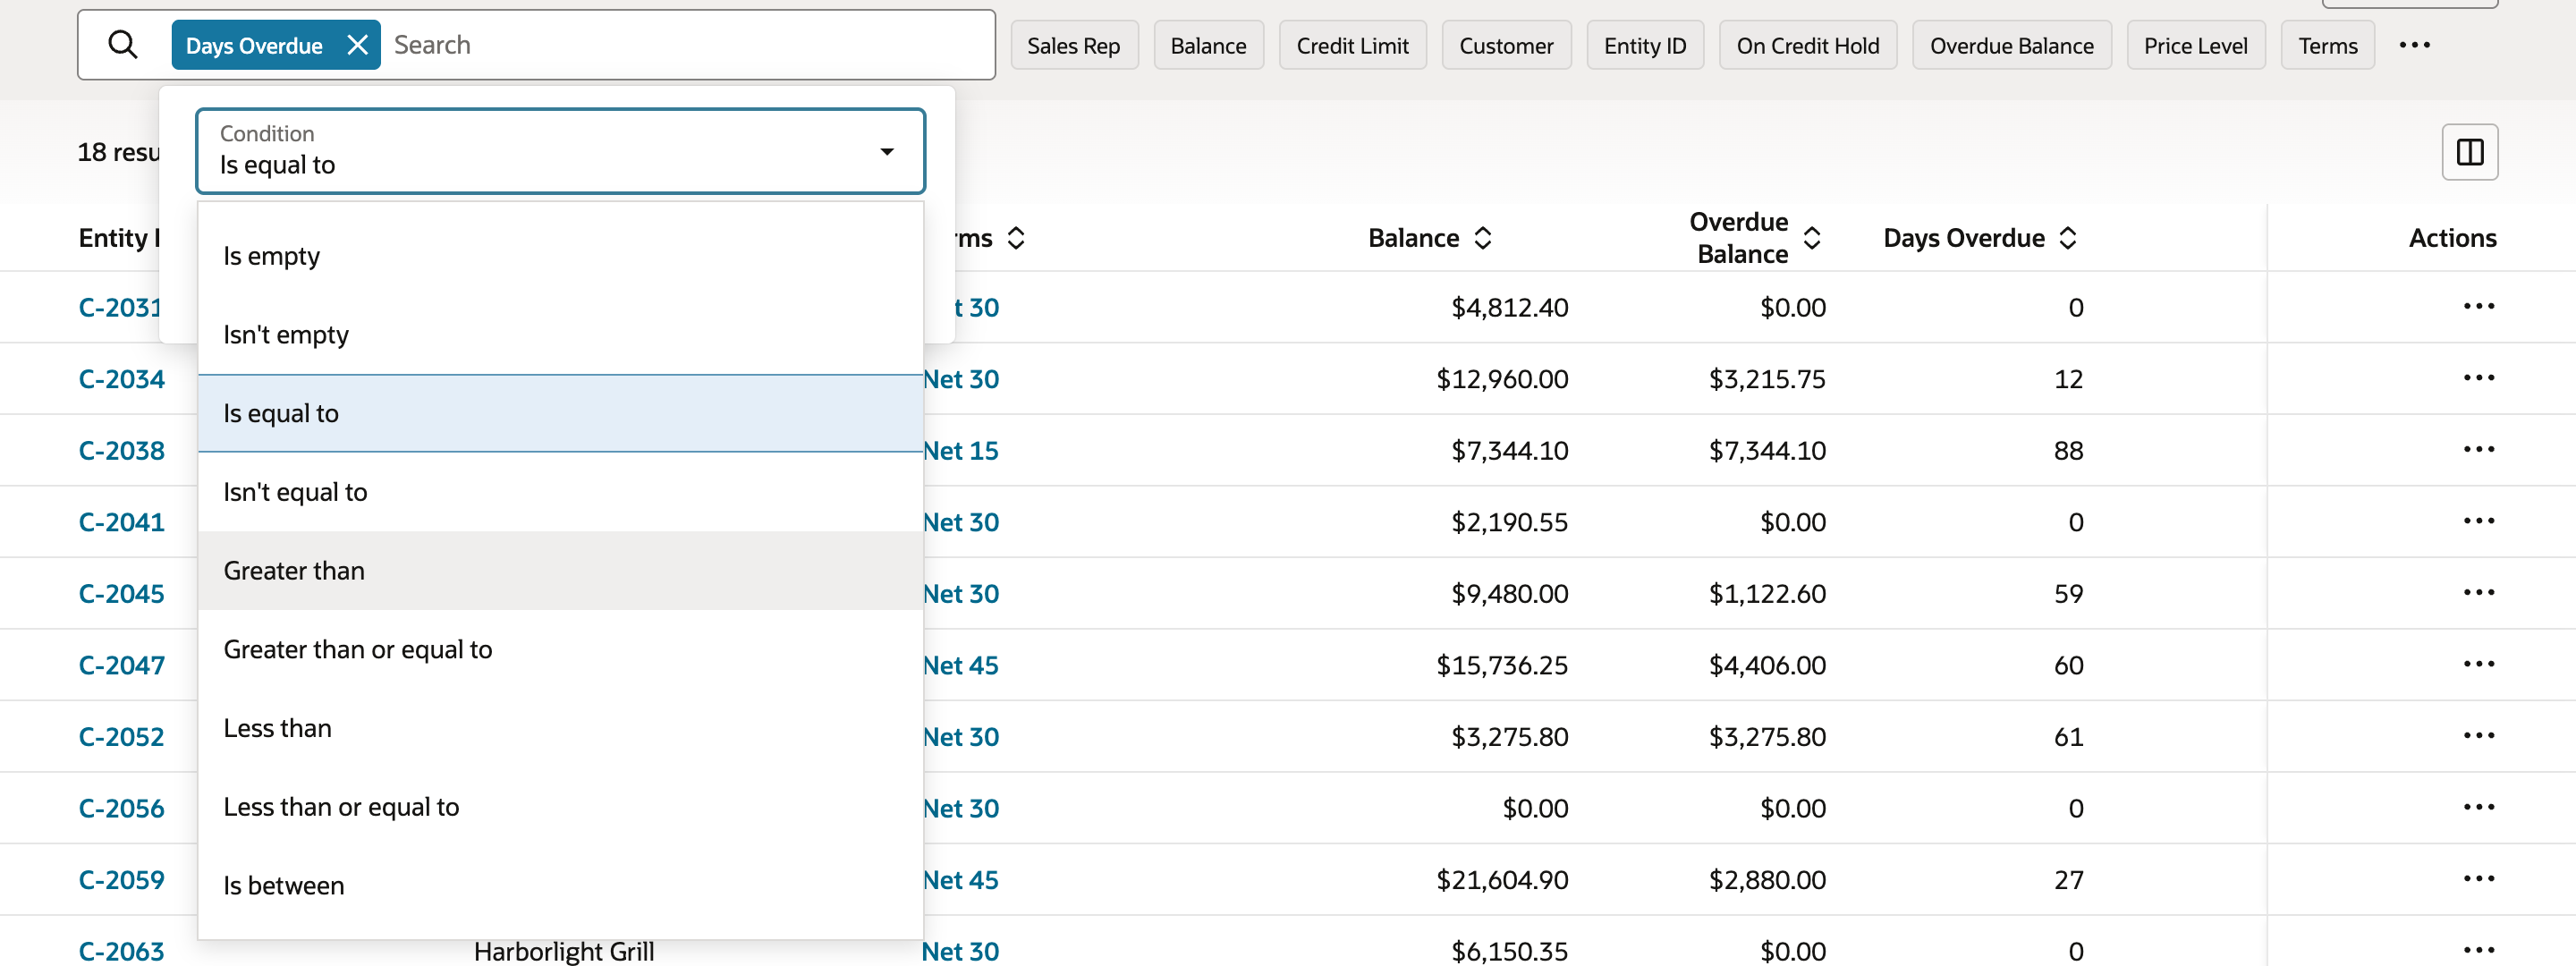Sort by Days Overdue column arrows
The width and height of the screenshot is (2576, 966).
tap(2068, 238)
